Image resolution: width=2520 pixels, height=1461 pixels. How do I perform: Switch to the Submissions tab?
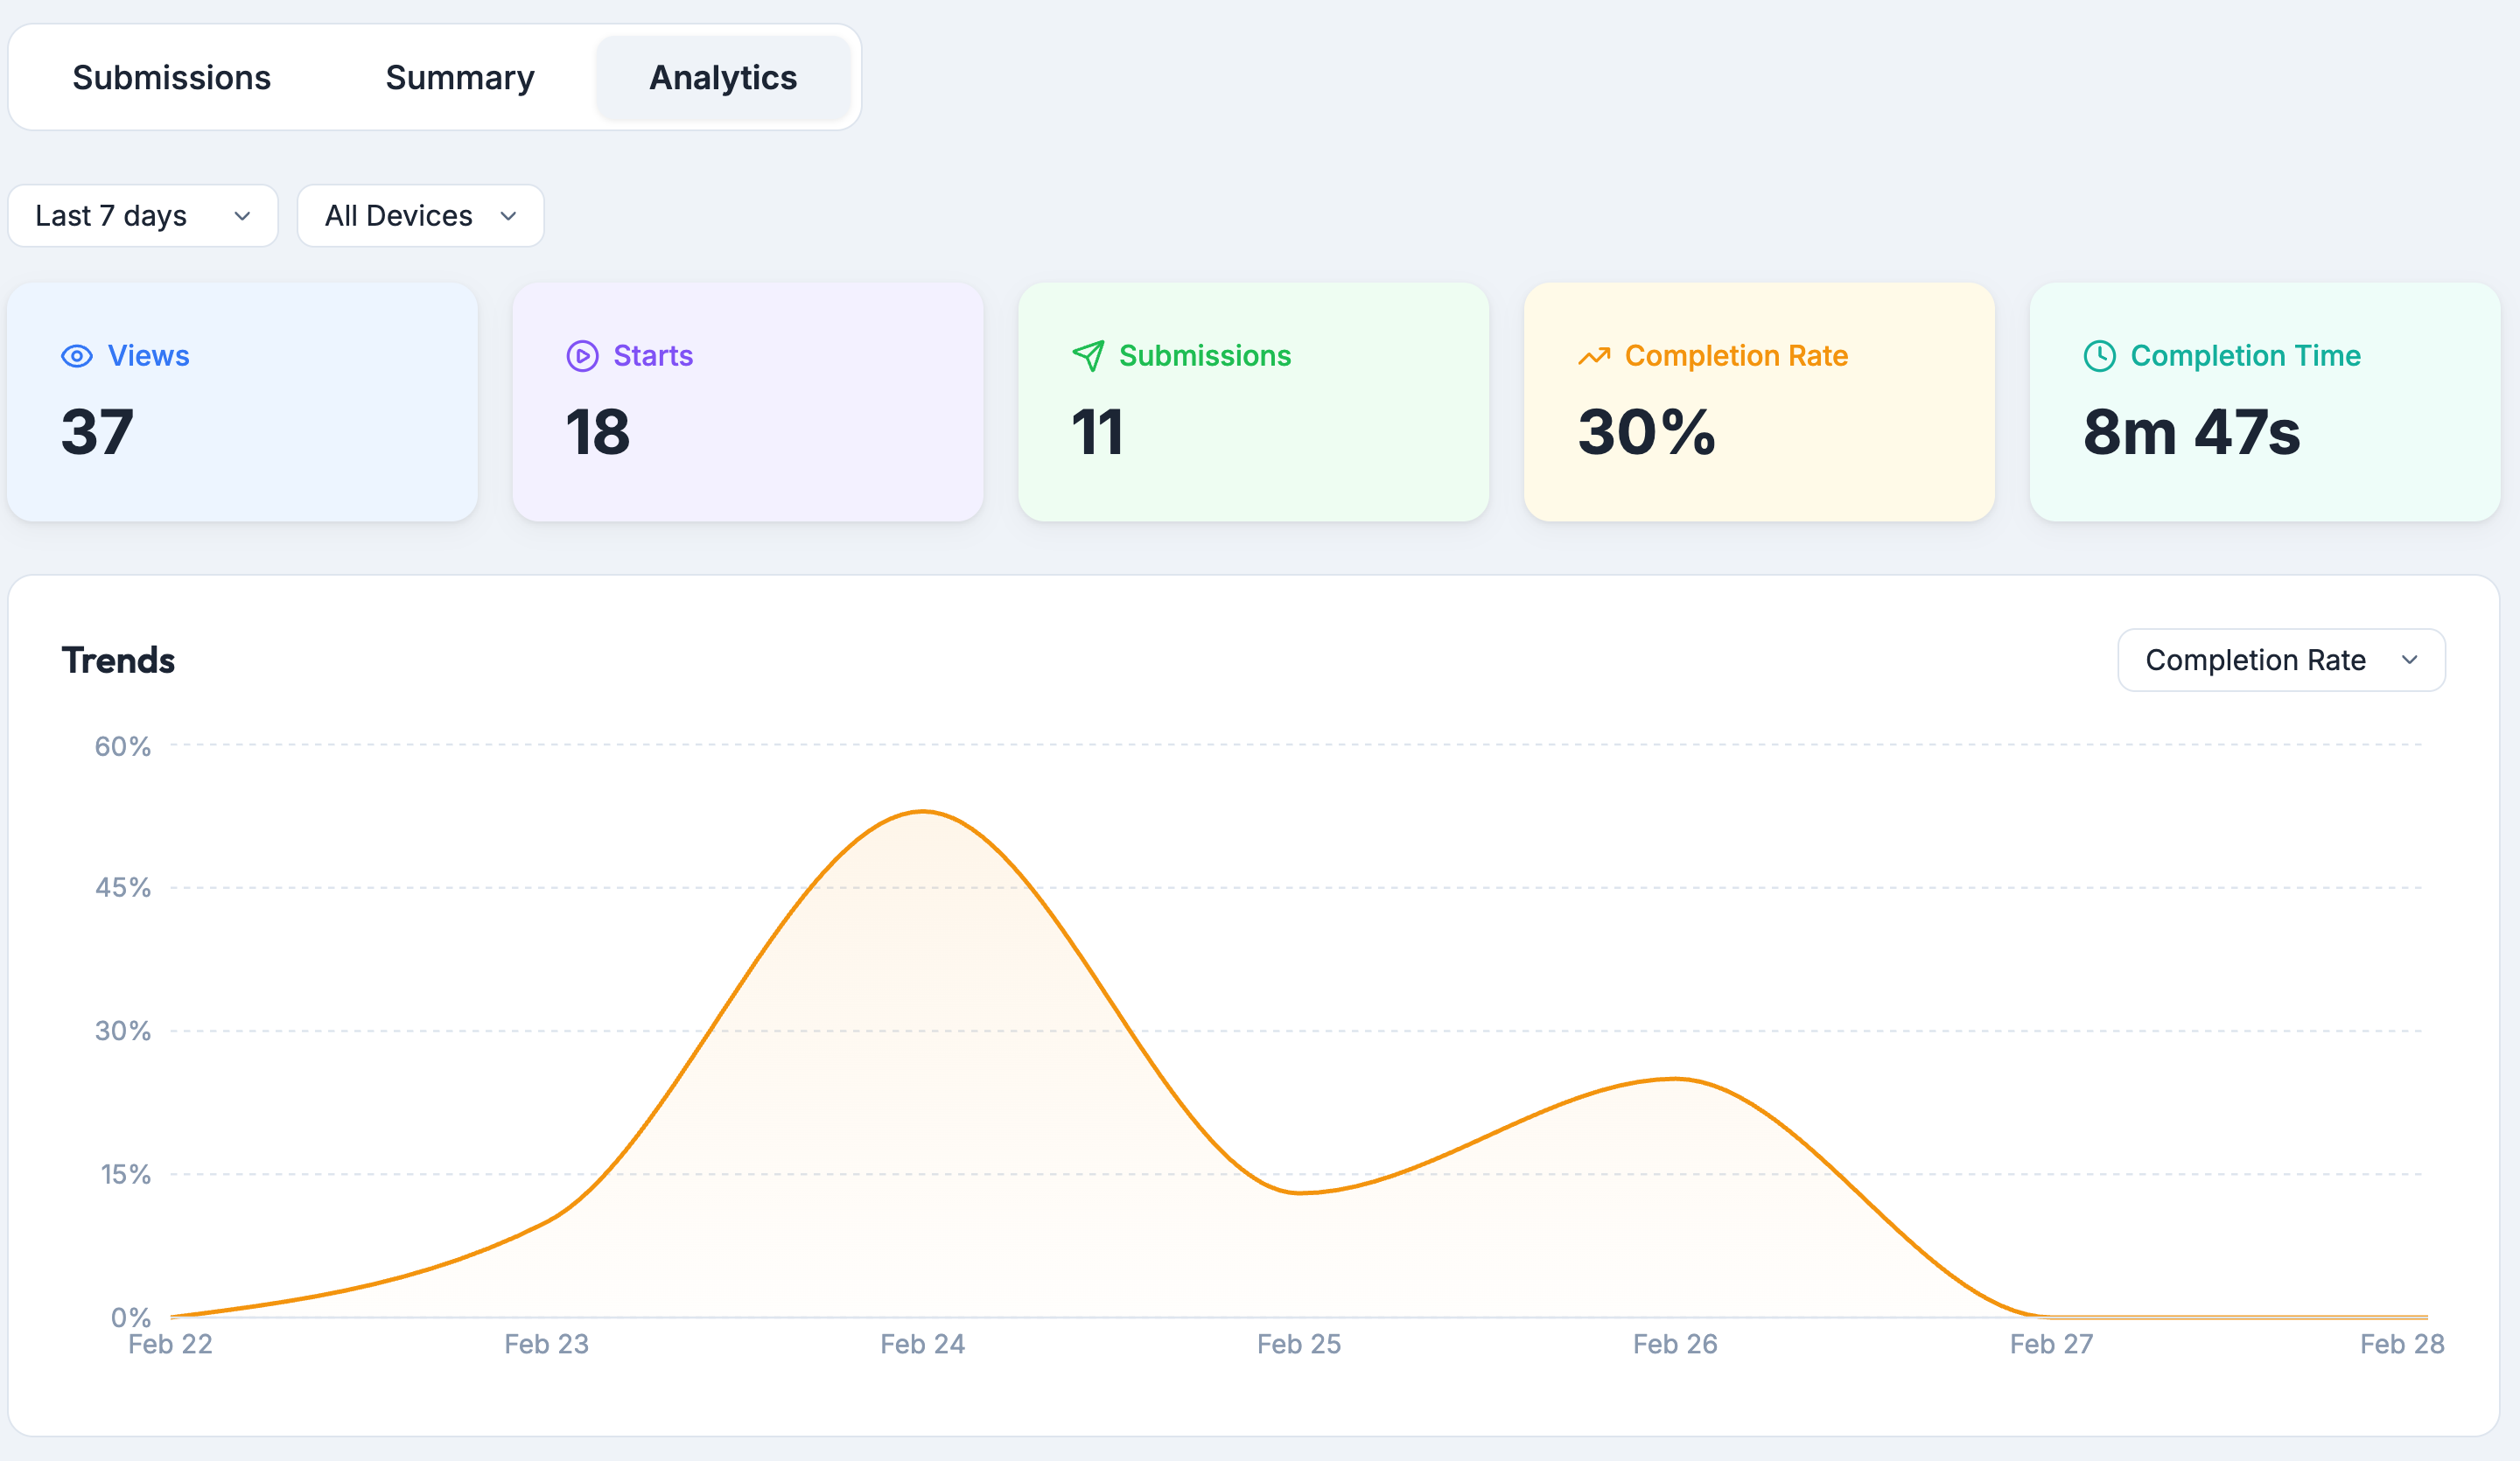click(171, 77)
